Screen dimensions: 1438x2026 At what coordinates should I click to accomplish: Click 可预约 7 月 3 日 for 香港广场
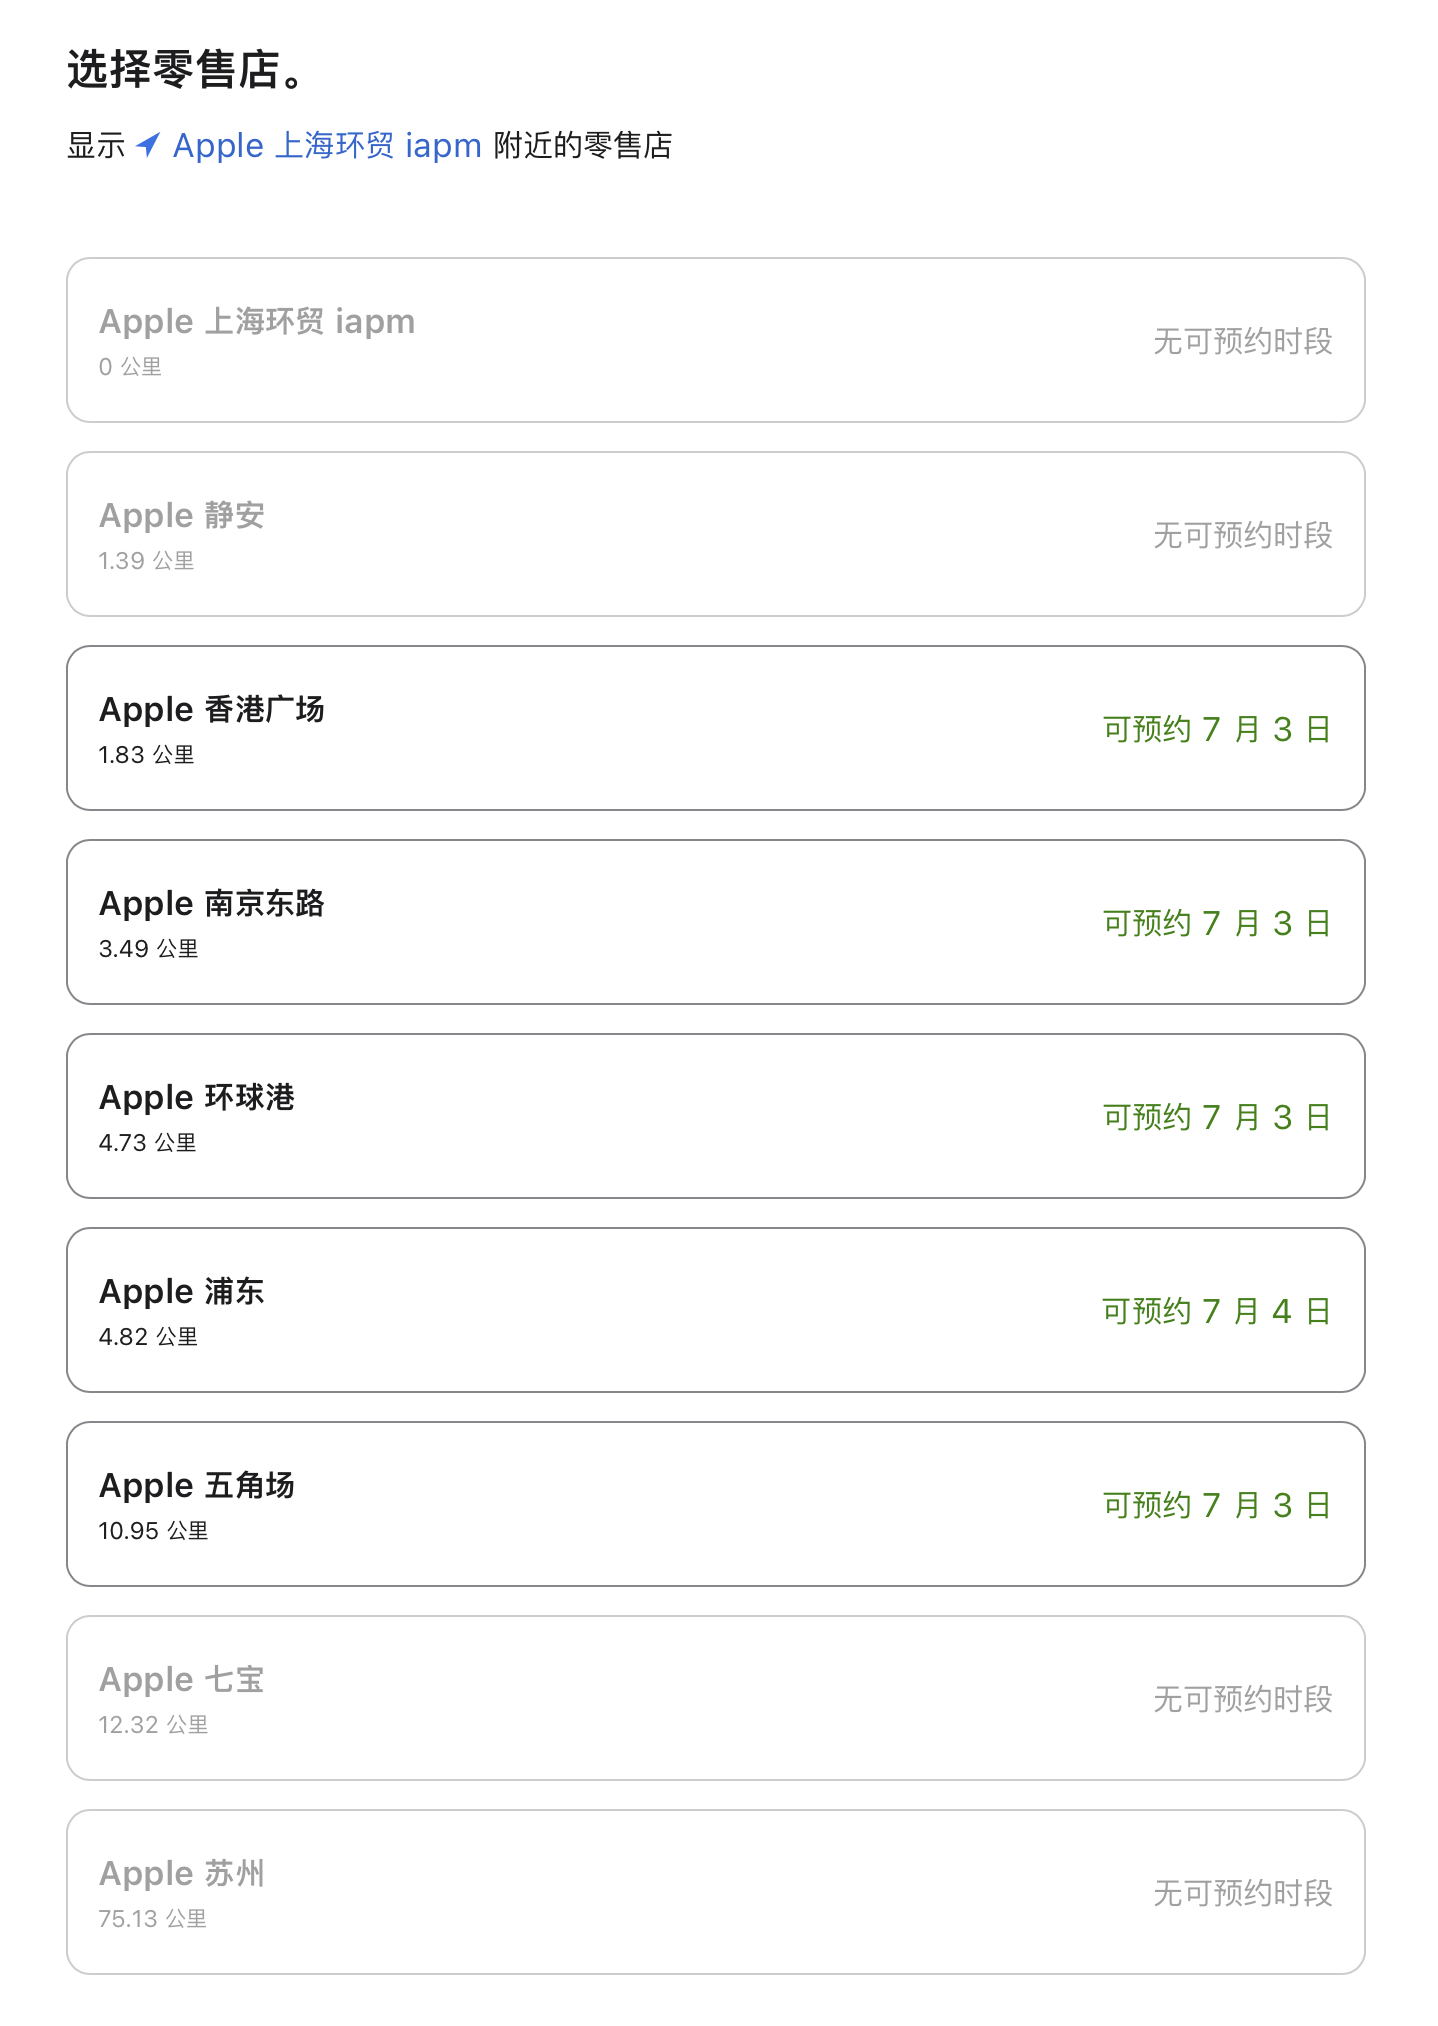[1216, 729]
